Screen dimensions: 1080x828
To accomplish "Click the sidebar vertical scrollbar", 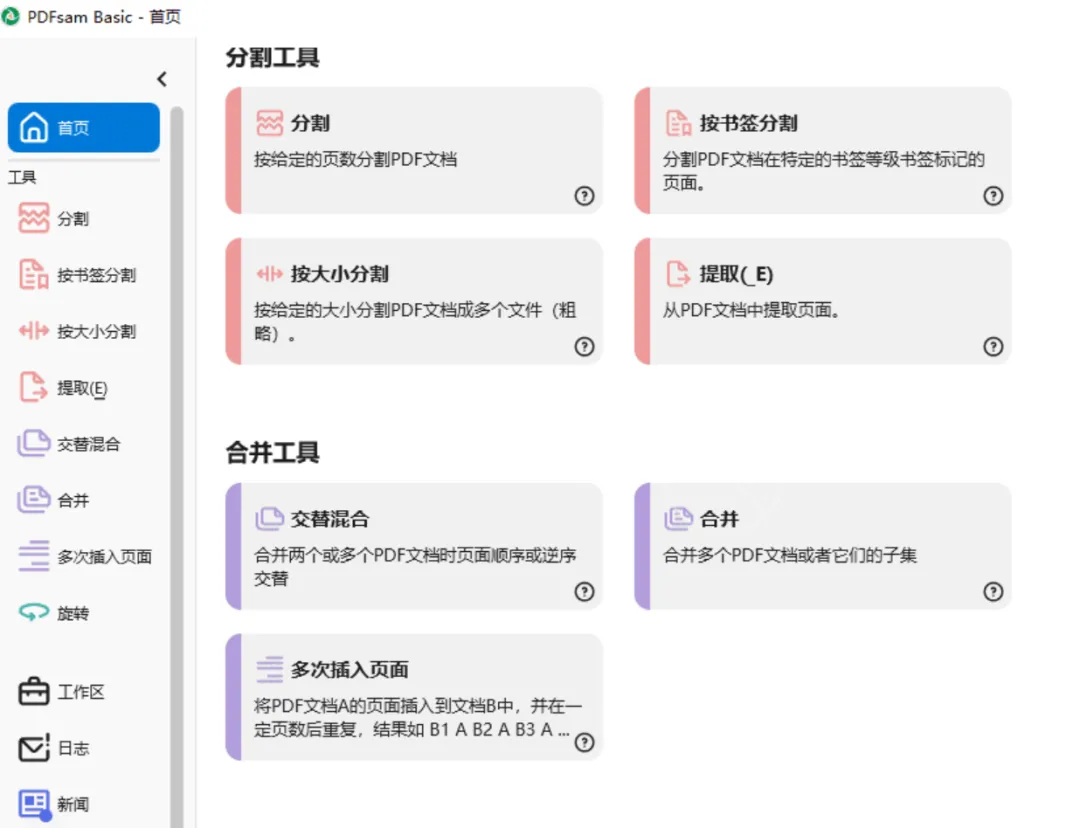I will [x=177, y=450].
